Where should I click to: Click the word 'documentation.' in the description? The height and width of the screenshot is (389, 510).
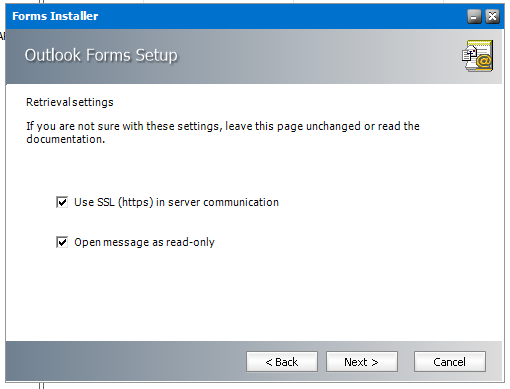(x=66, y=139)
